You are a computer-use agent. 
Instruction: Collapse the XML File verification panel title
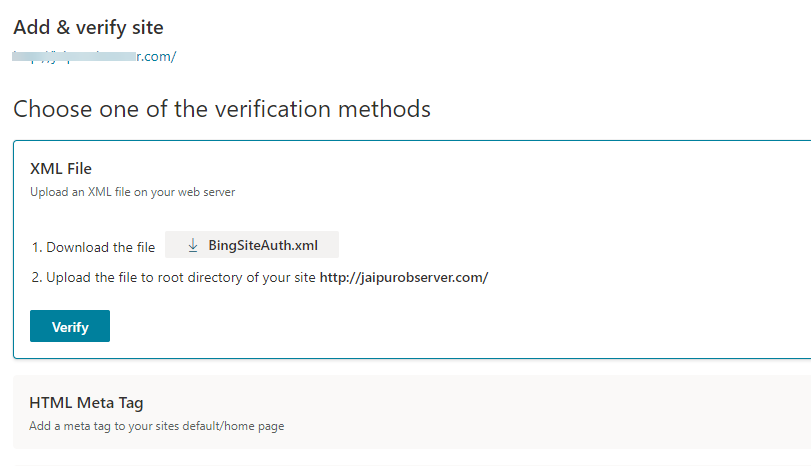[61, 169]
